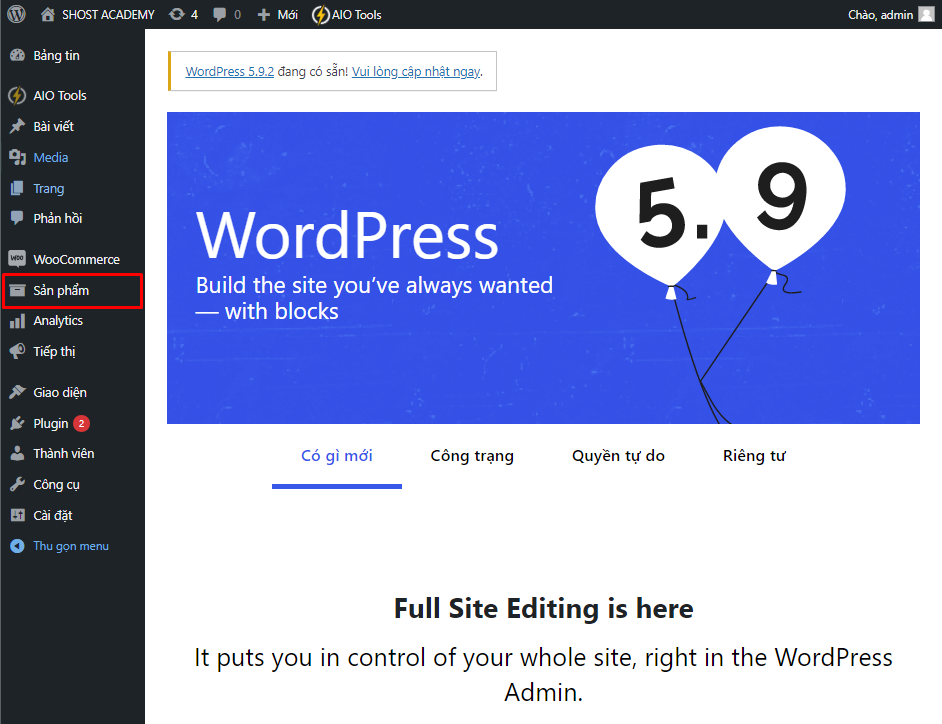Click the WordPress logo in admin bar

point(16,14)
